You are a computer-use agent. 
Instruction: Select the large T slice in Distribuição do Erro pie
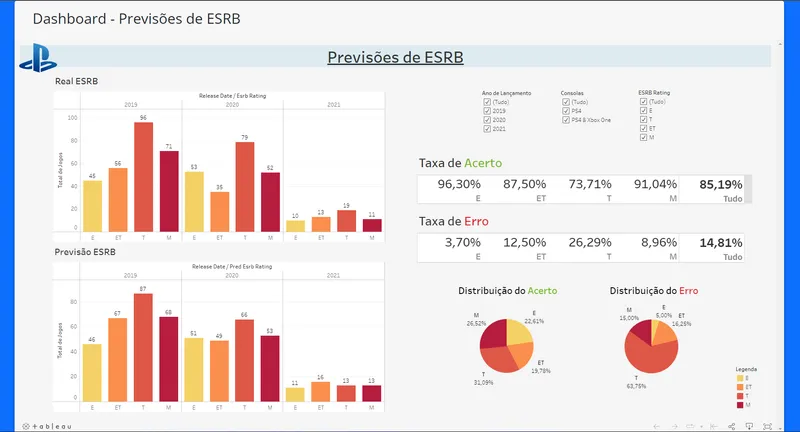653,354
